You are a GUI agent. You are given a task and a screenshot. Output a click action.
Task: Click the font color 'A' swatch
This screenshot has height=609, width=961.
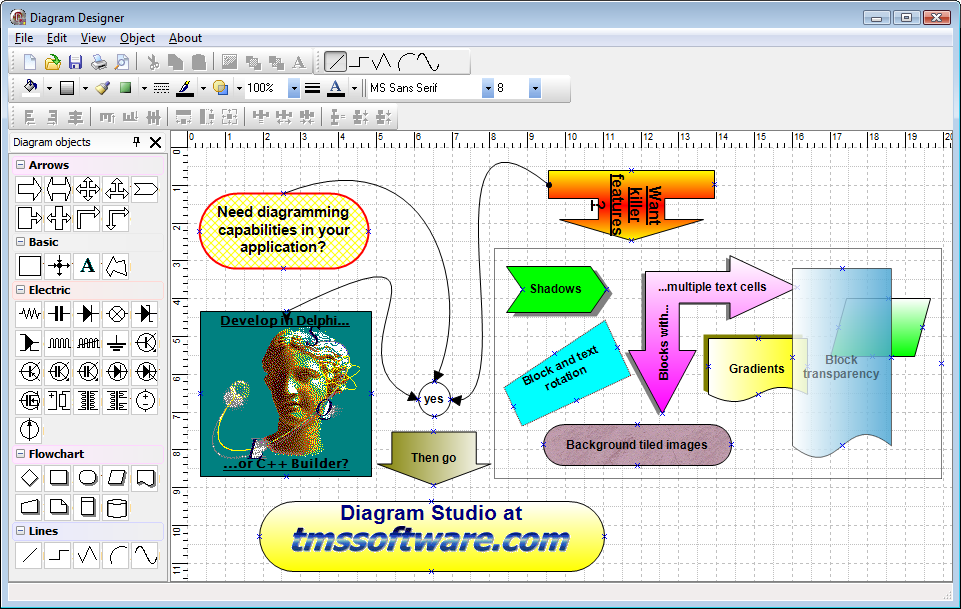coord(335,88)
